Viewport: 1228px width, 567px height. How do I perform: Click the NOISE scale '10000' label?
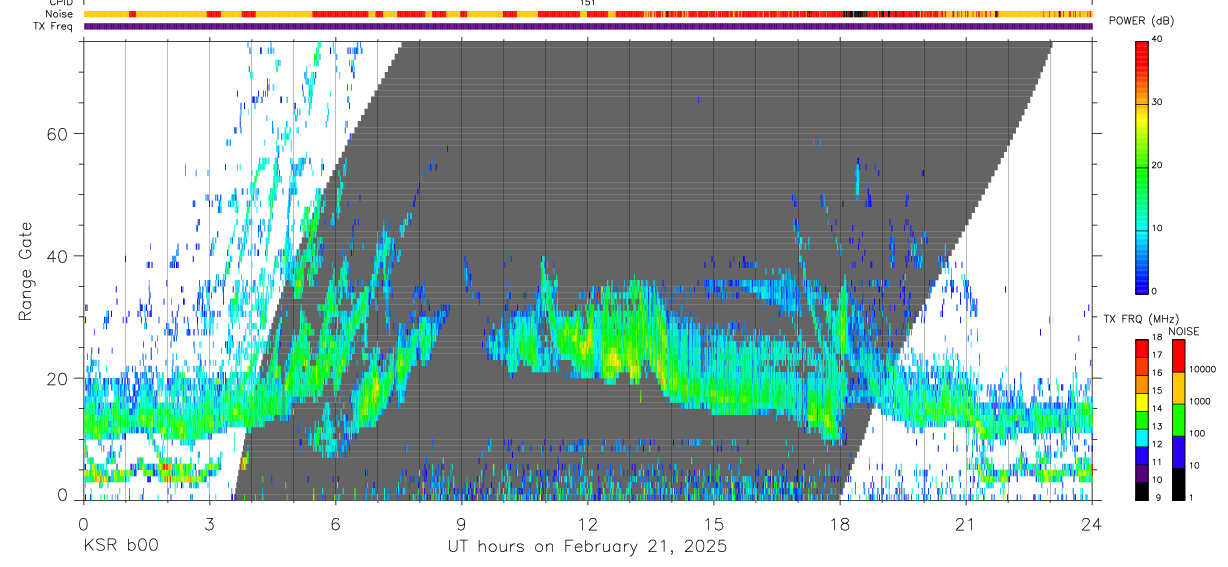click(x=1203, y=369)
